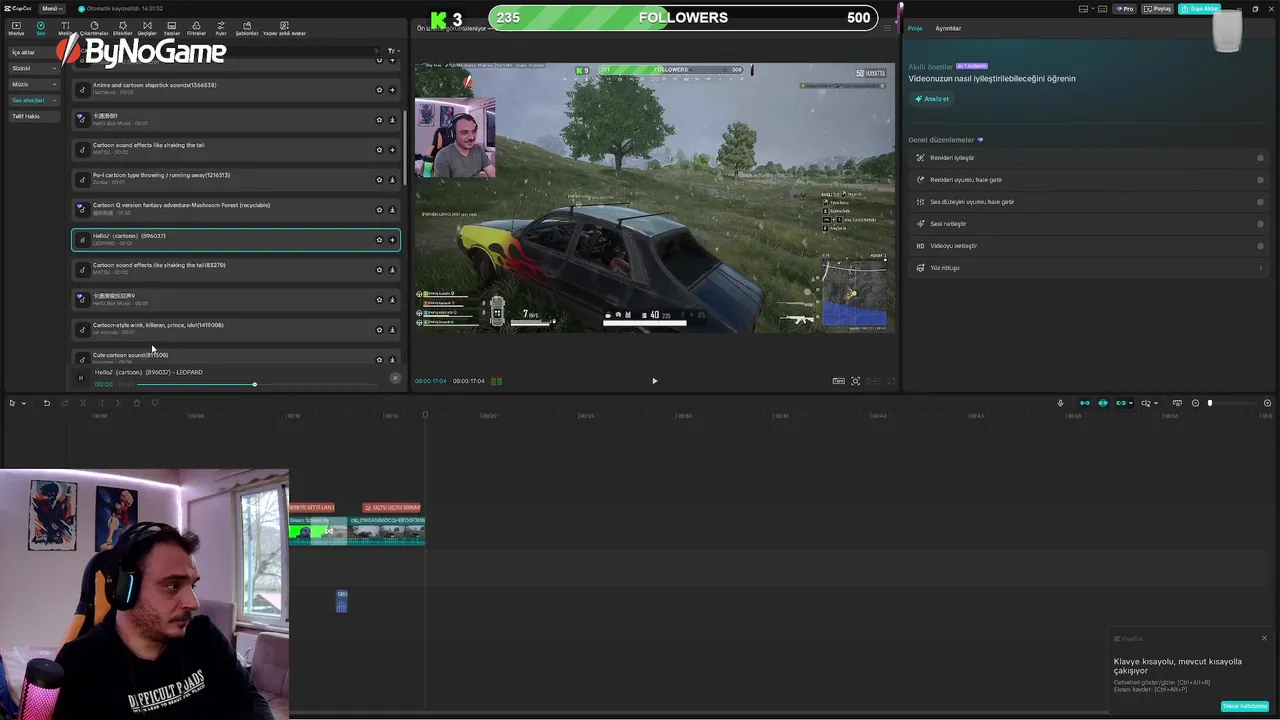Select Cute cartoon sound row

click(x=236, y=357)
